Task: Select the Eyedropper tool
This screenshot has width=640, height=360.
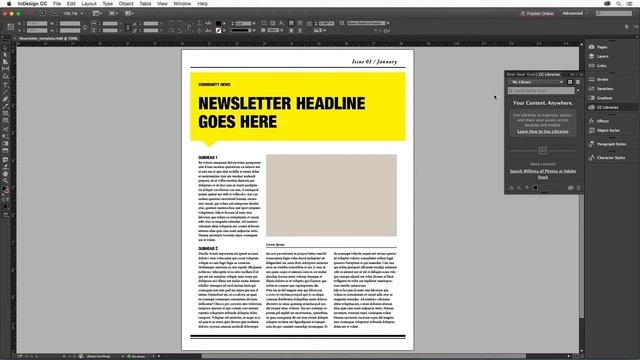Action: [x=5, y=166]
